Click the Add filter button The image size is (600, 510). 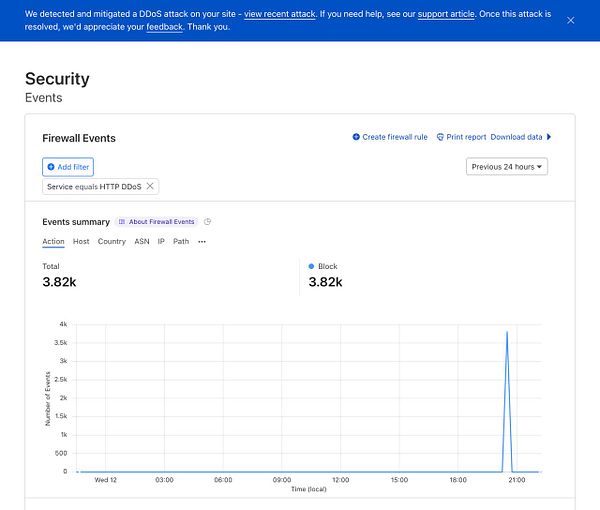(x=68, y=166)
